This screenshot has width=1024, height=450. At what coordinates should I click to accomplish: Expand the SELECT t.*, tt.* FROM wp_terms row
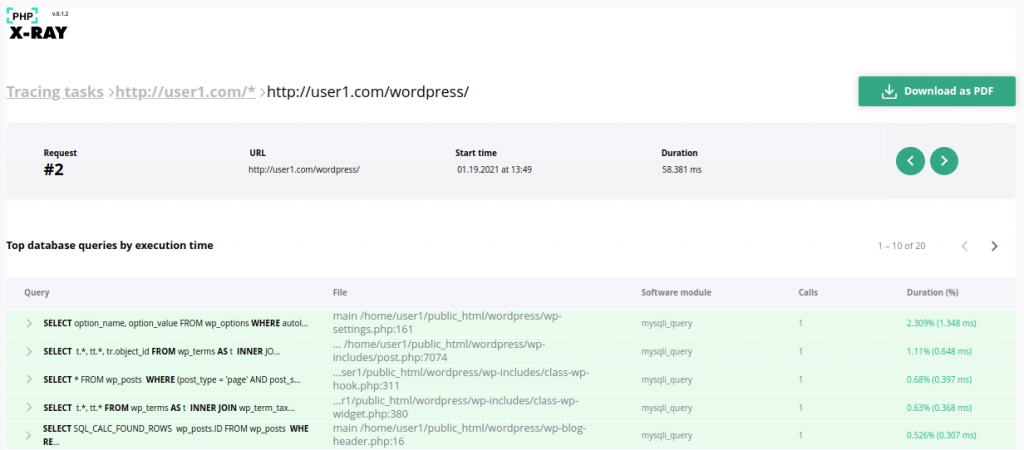29,408
